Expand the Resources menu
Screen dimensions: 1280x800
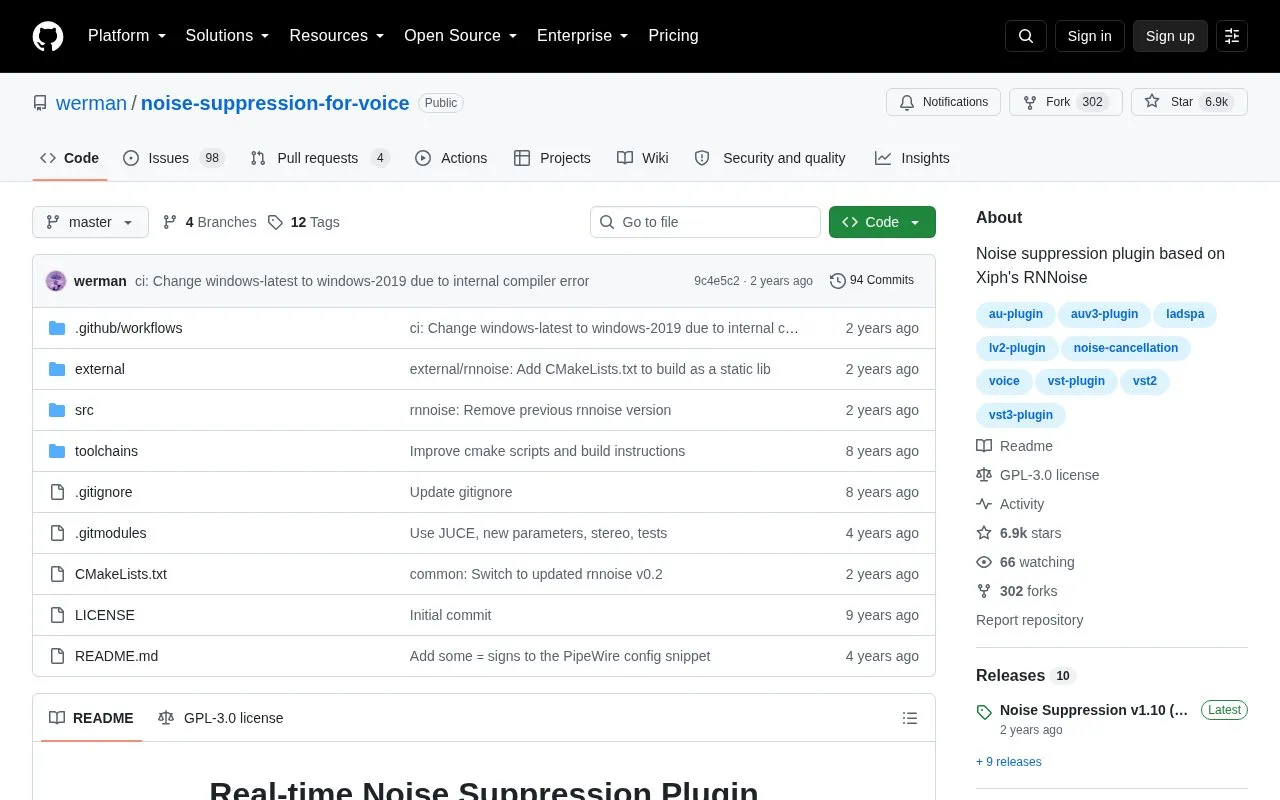[337, 36]
